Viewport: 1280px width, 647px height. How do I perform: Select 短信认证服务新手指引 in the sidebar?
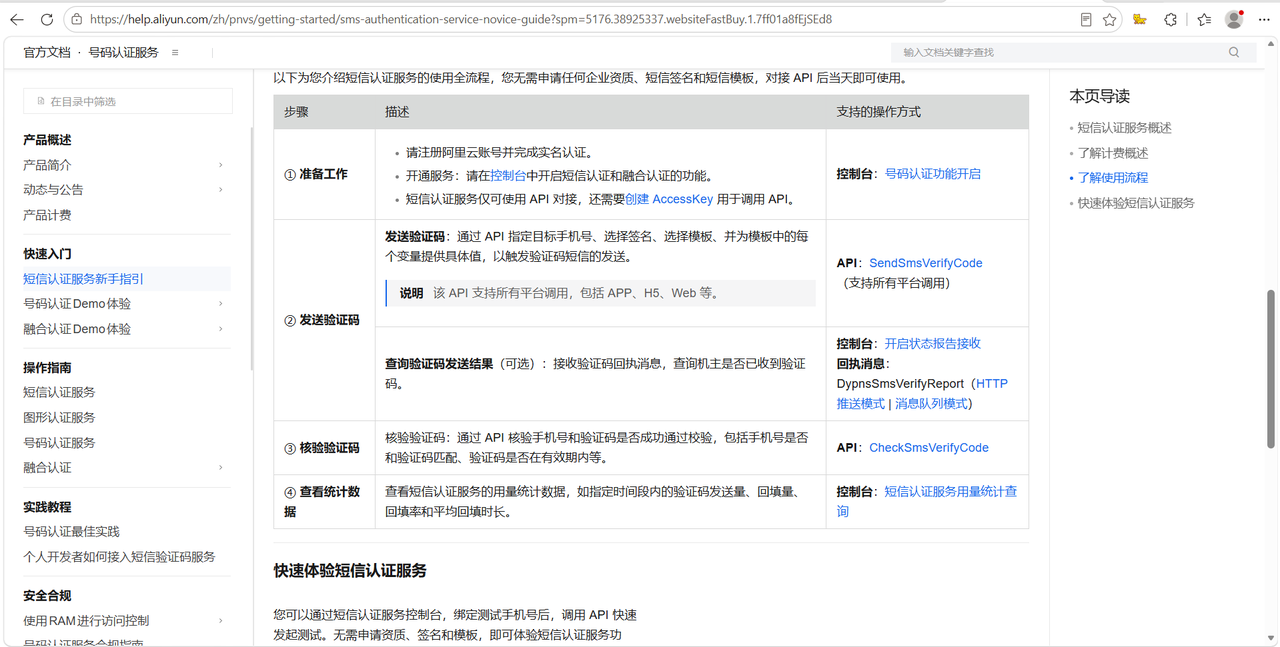83,279
